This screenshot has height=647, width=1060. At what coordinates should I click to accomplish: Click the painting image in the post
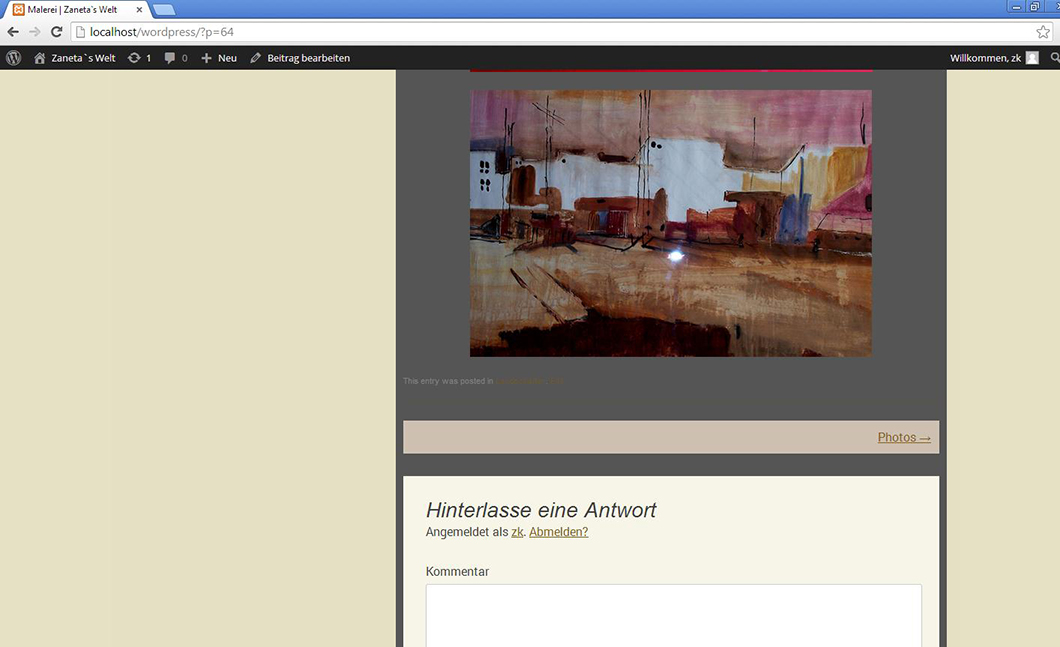671,223
